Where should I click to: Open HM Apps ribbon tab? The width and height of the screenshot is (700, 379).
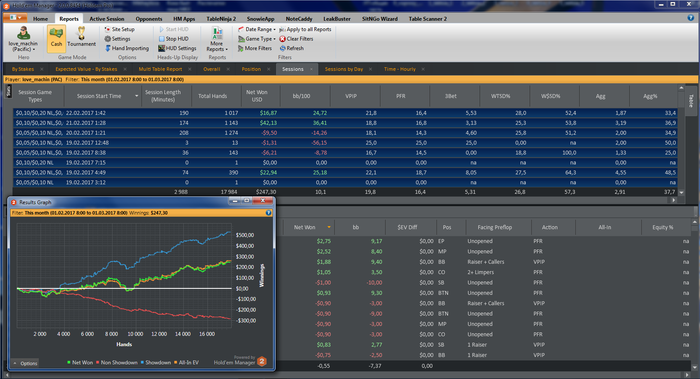coord(184,19)
